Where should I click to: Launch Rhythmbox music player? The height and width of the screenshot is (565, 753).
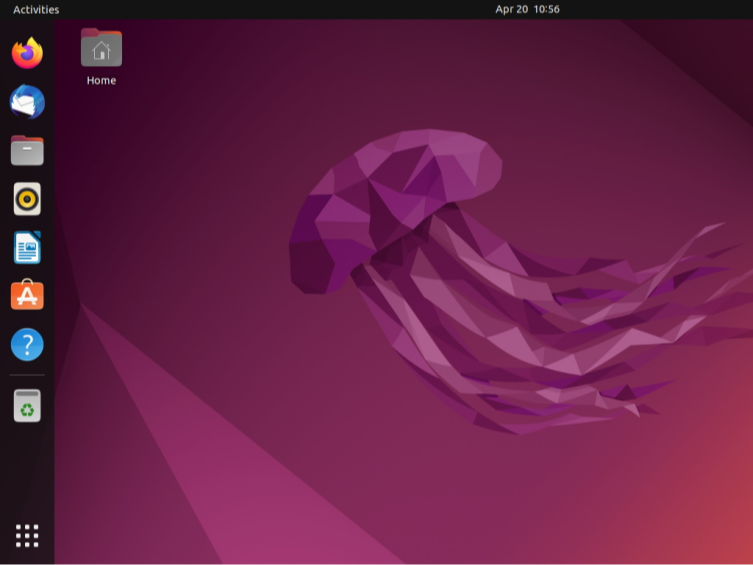[x=27, y=199]
